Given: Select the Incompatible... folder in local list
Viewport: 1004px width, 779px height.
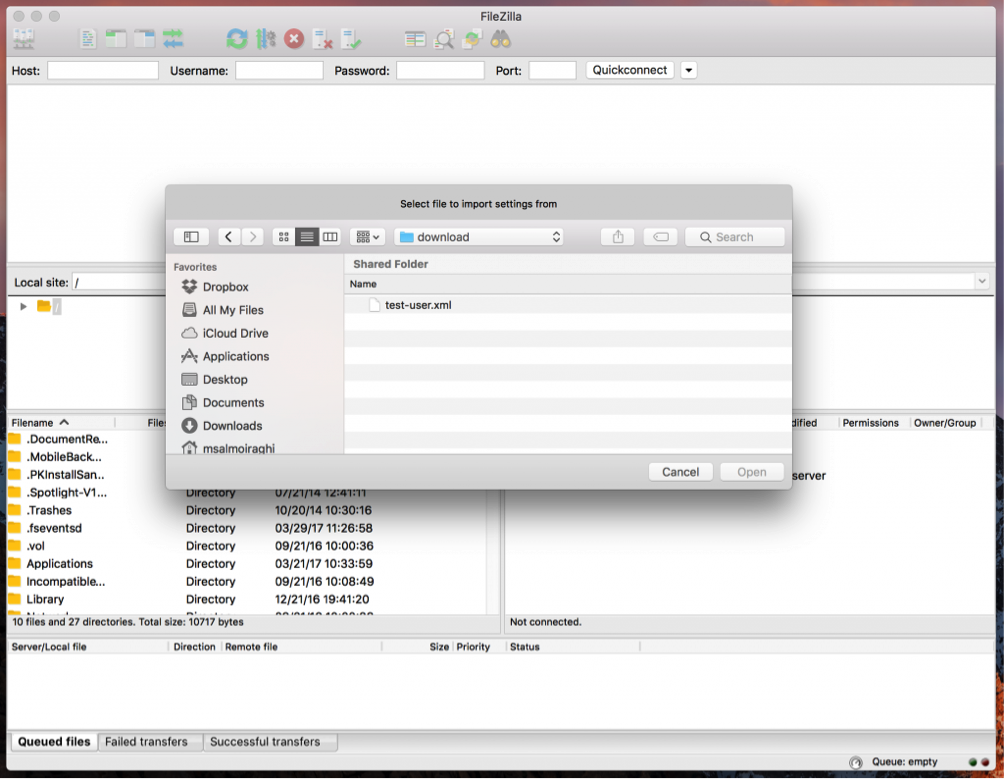Looking at the screenshot, I should tap(65, 582).
